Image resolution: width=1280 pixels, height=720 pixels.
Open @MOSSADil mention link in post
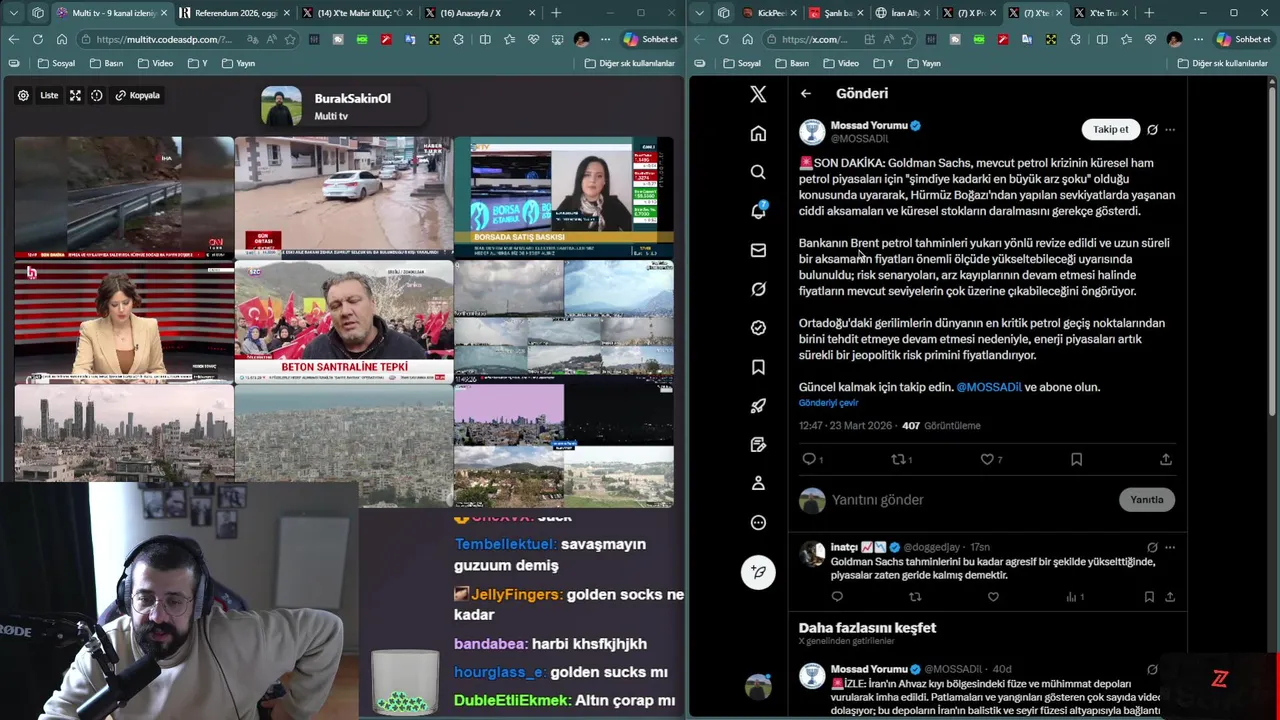tap(989, 387)
